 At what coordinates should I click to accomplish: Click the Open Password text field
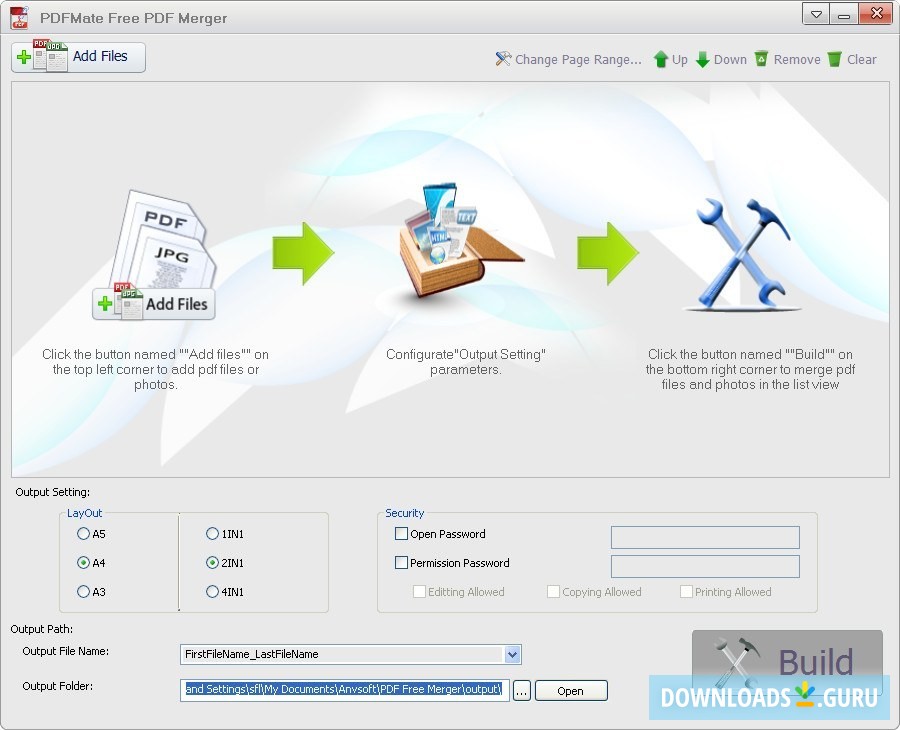click(x=705, y=537)
